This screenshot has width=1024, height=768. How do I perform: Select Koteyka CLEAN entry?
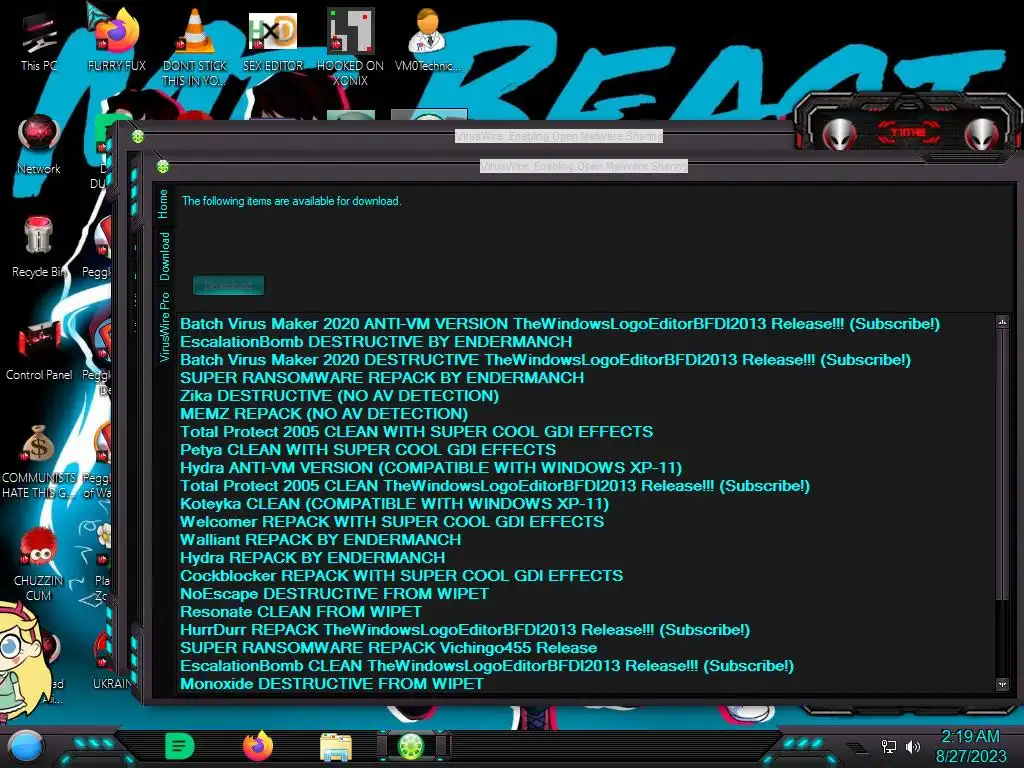[394, 504]
